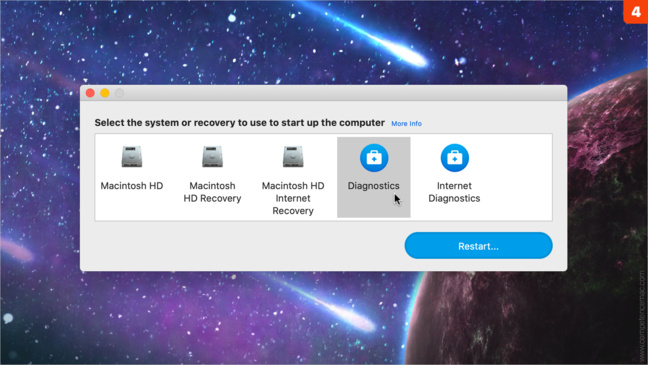The height and width of the screenshot is (365, 648).
Task: Select the Macintosh HD Recovery drive icon
Action: tap(212, 157)
